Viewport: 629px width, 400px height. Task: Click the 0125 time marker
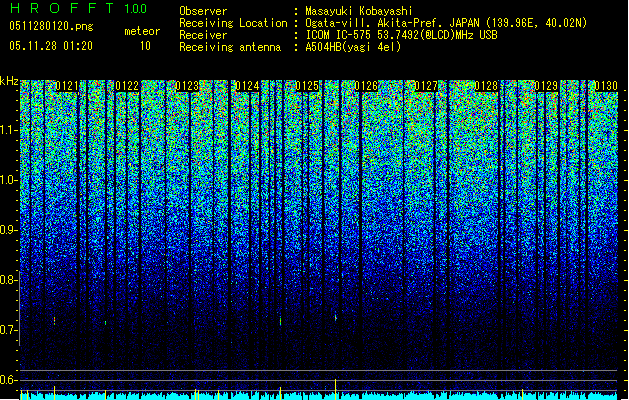pos(307,86)
